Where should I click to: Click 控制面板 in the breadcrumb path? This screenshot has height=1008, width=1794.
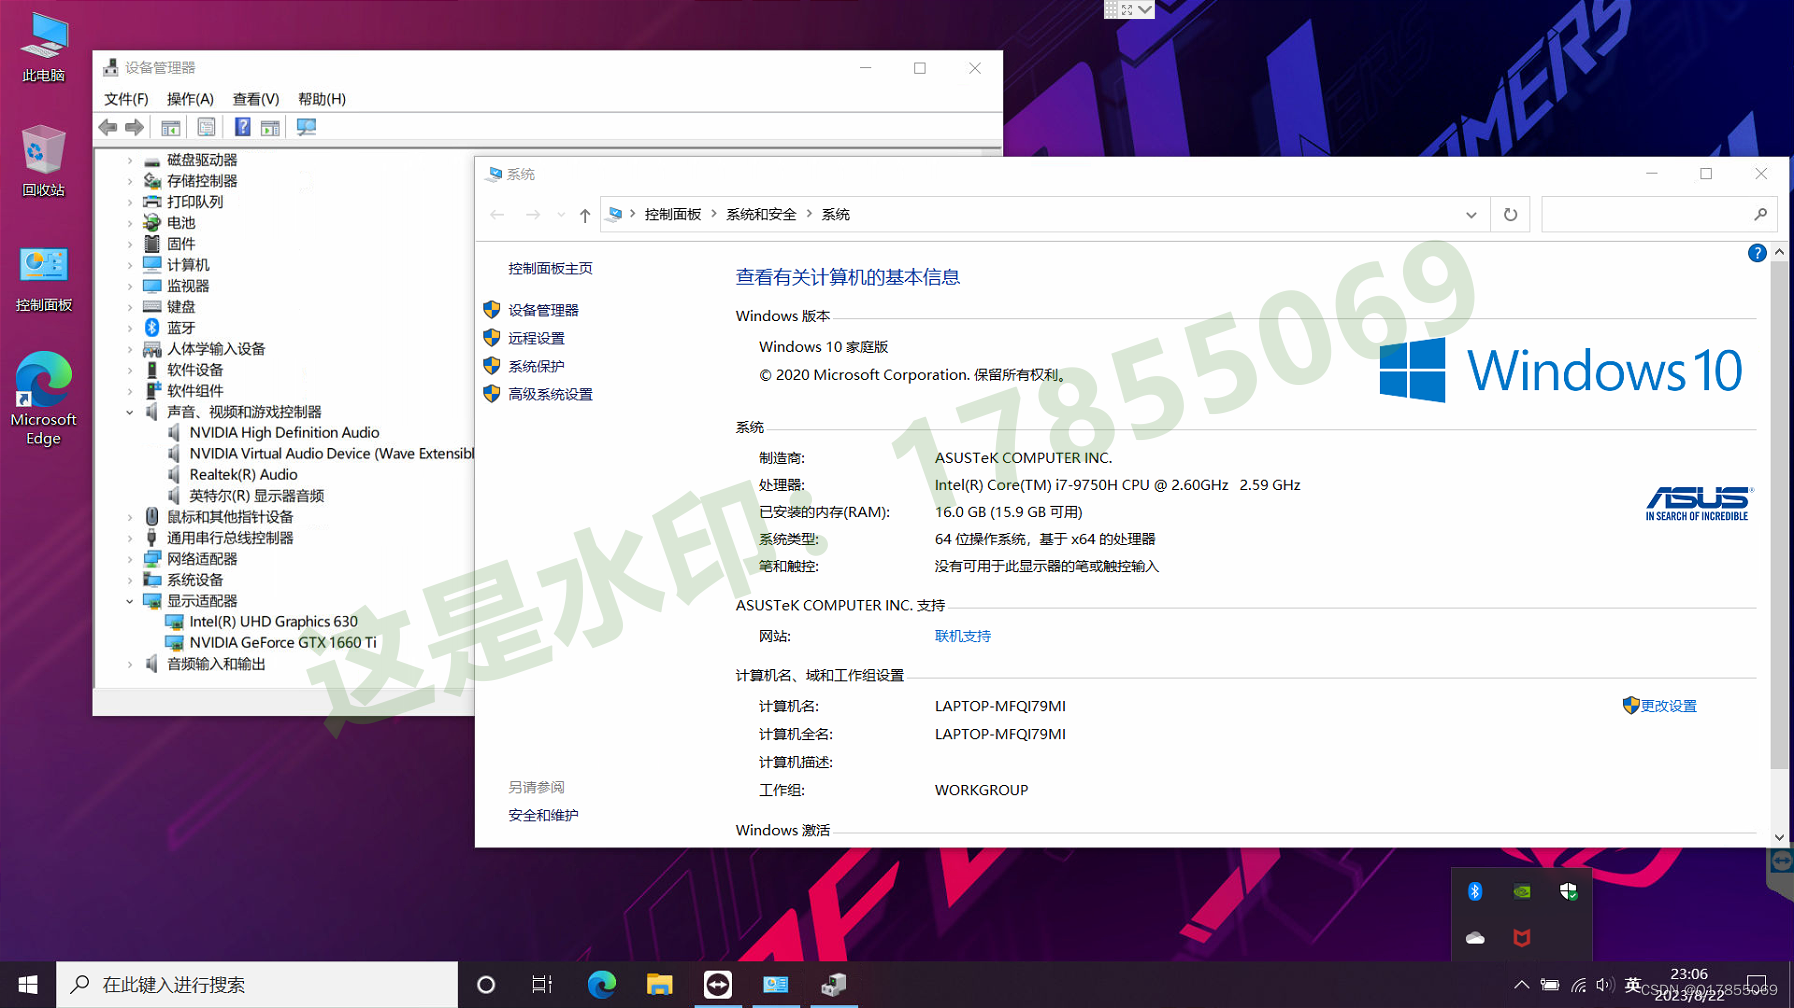tap(673, 214)
